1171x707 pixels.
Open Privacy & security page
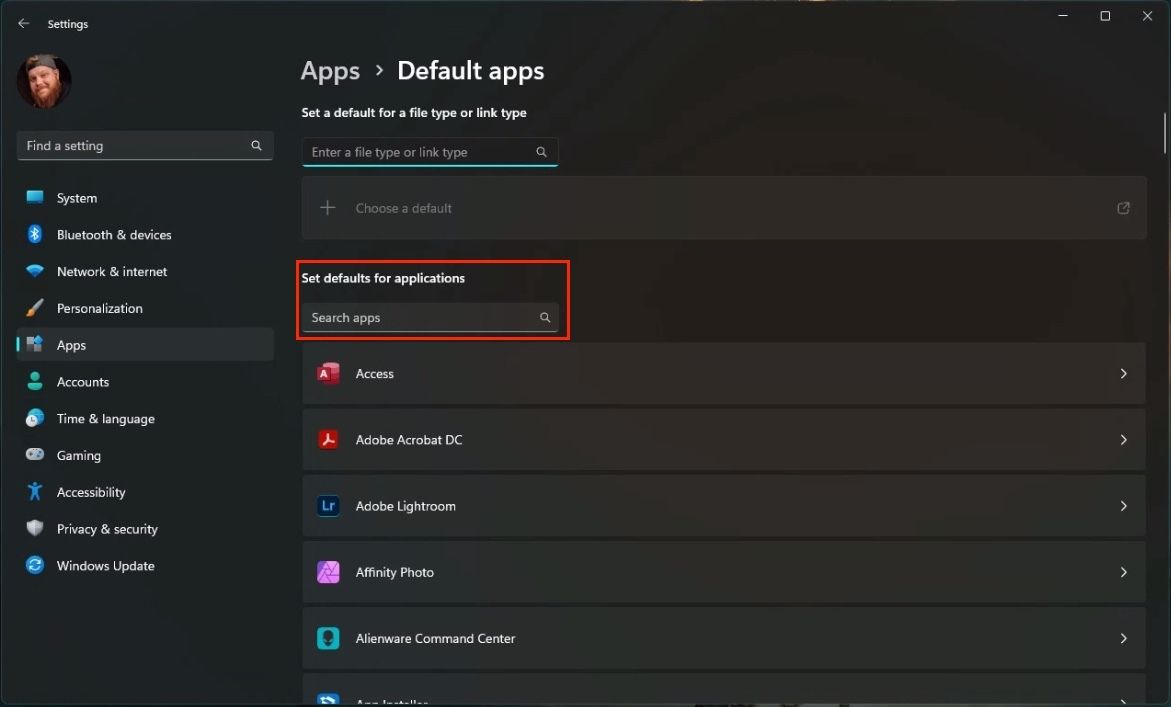click(145, 529)
